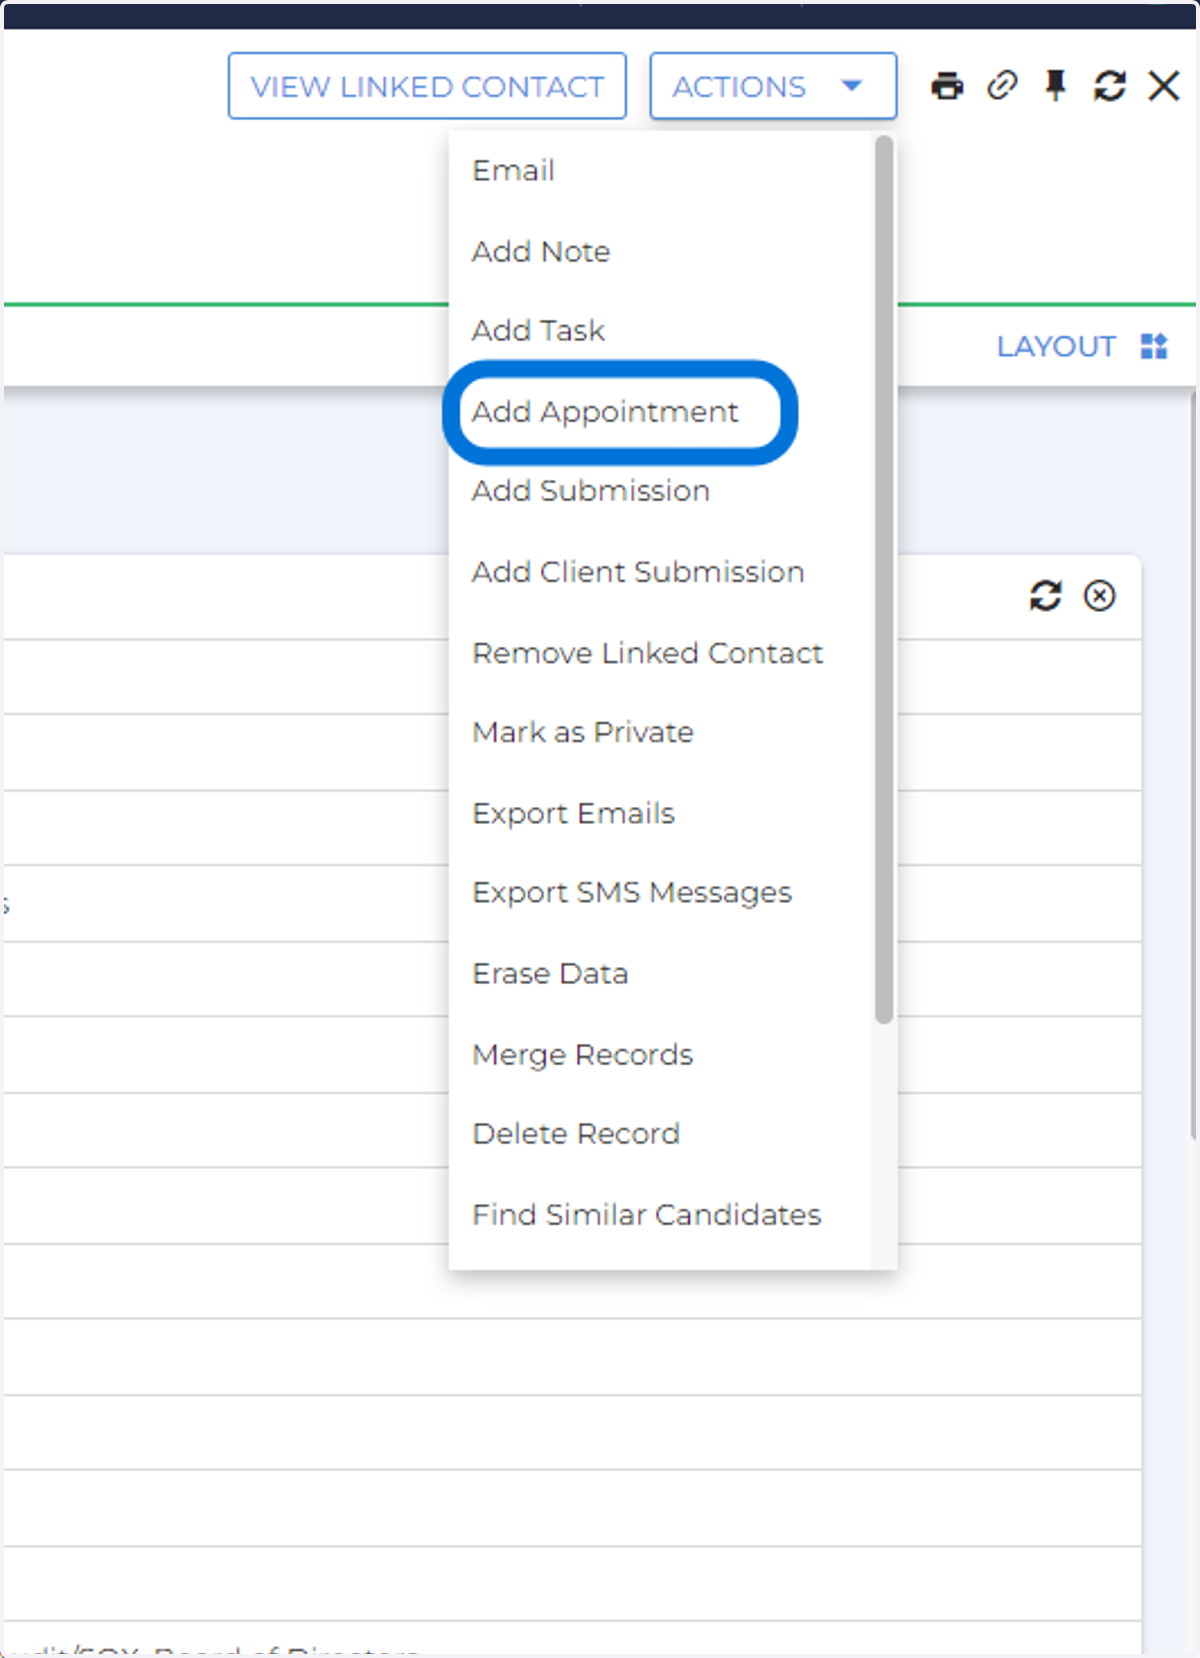Pin this record with the pushpin icon
The height and width of the screenshot is (1658, 1200).
[1055, 86]
